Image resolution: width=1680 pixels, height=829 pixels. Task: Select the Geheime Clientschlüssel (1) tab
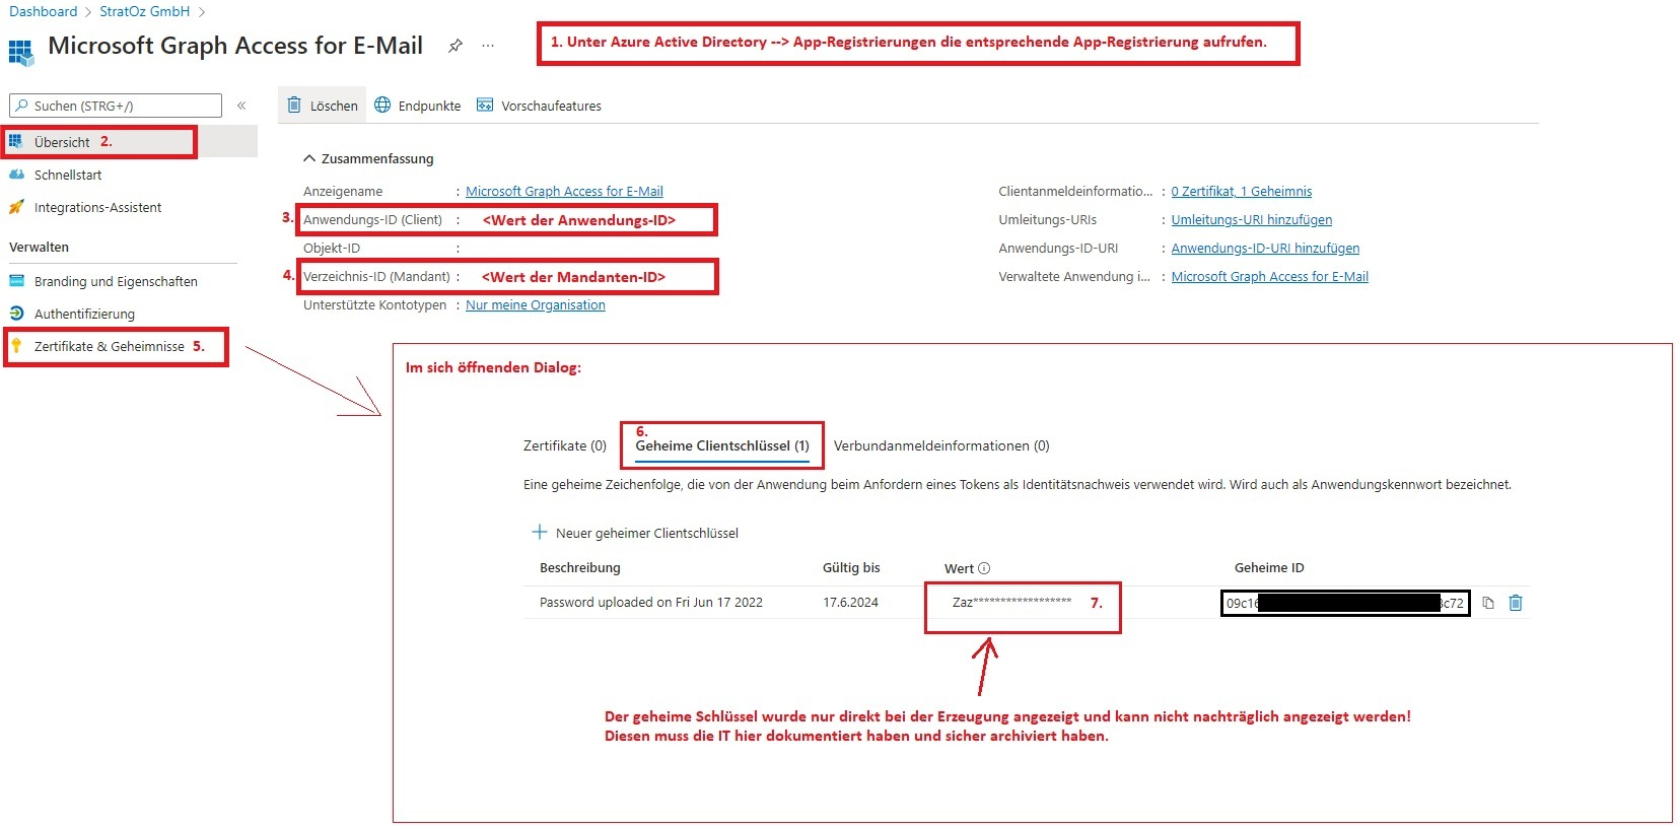coord(722,446)
